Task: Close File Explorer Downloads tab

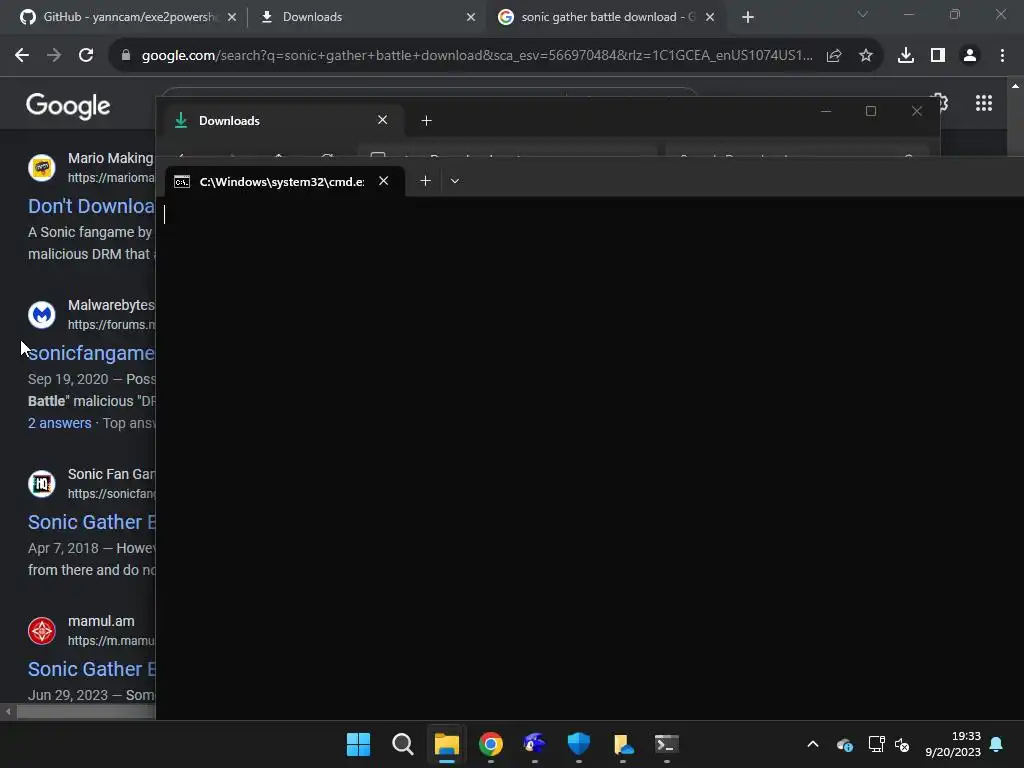Action: [x=383, y=120]
